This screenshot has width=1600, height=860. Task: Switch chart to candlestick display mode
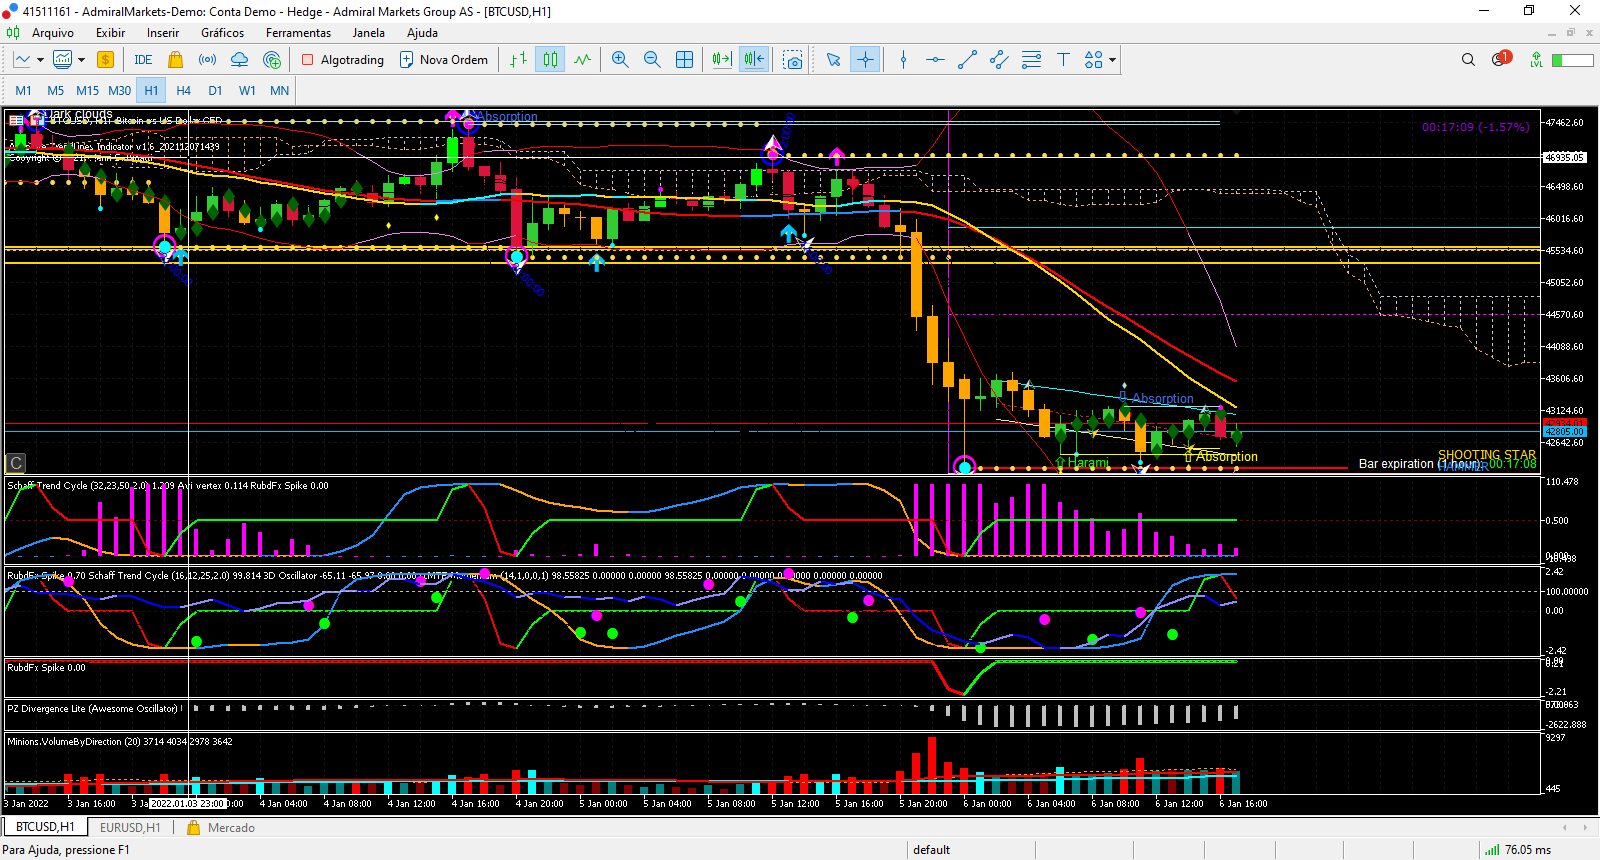point(550,60)
